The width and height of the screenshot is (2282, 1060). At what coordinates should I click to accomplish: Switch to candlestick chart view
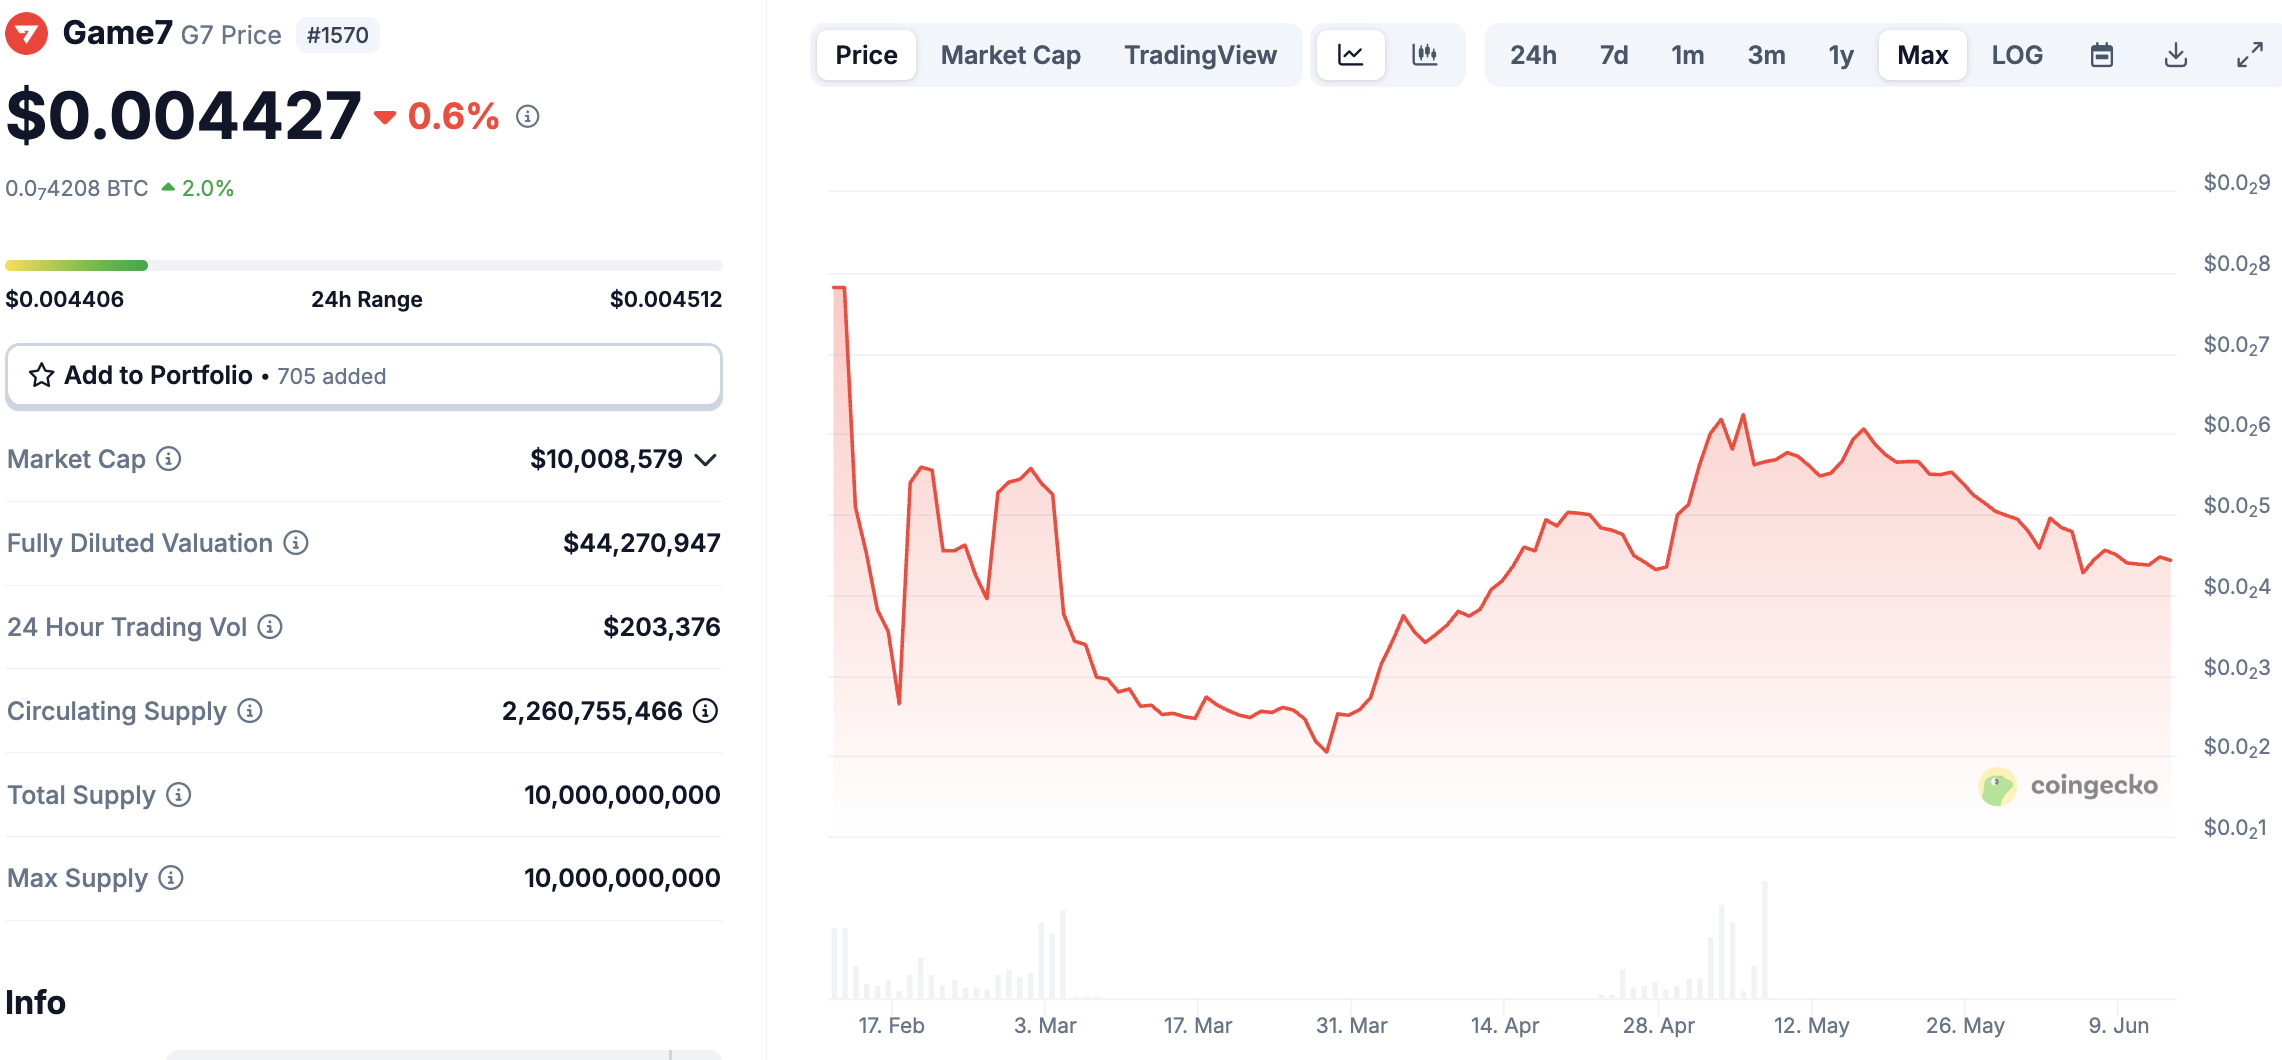tap(1425, 55)
